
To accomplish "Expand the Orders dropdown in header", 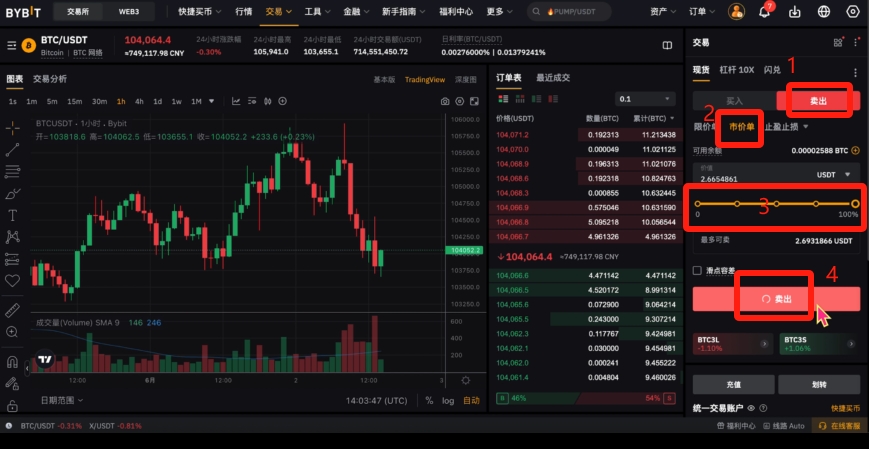I will (x=702, y=12).
